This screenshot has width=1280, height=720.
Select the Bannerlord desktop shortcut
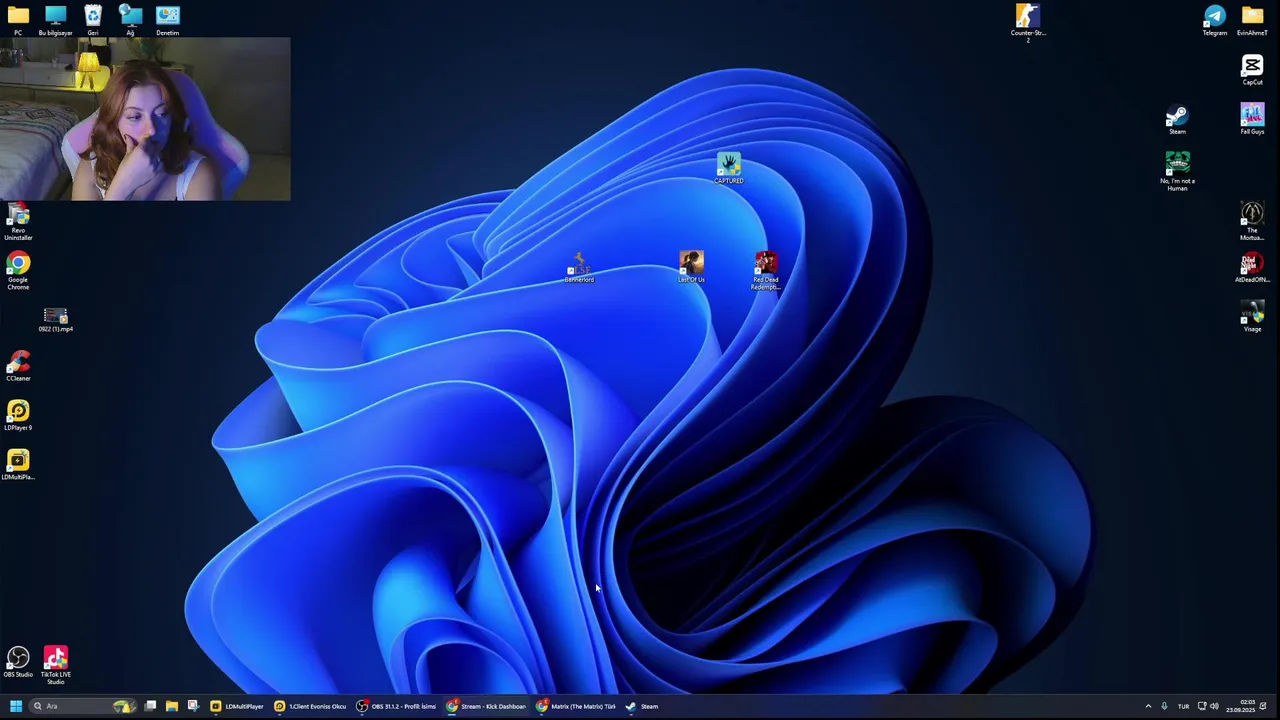pos(579,268)
